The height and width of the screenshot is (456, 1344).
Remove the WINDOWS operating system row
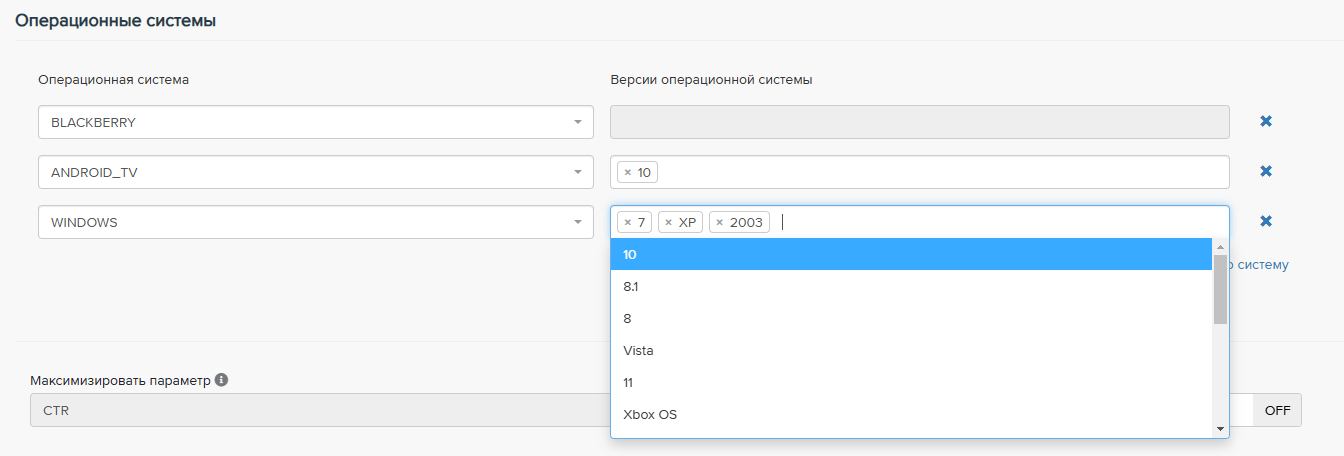pyautogui.click(x=1265, y=221)
